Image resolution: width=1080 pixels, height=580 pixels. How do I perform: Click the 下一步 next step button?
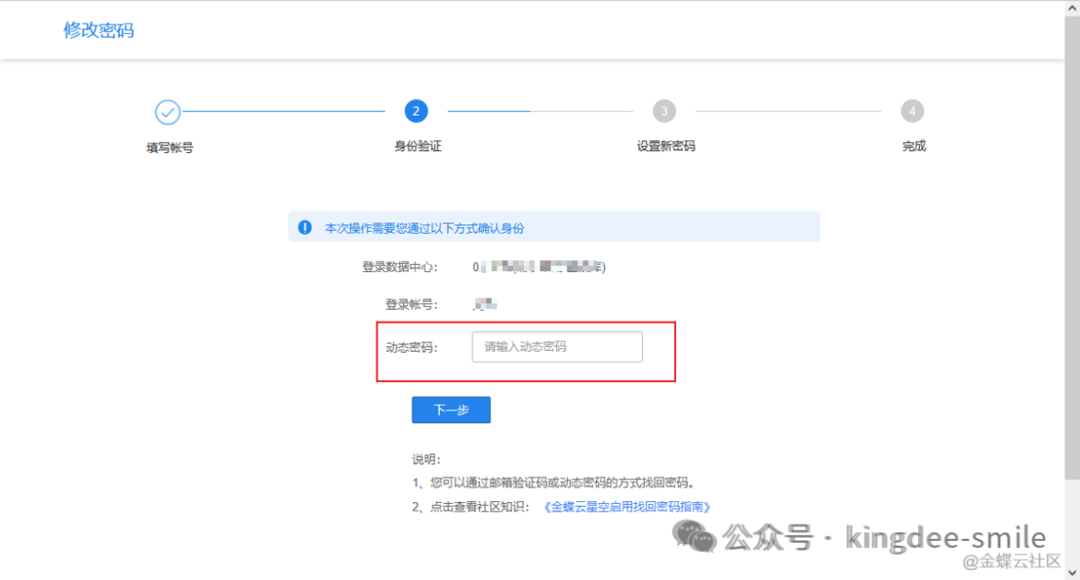point(451,410)
